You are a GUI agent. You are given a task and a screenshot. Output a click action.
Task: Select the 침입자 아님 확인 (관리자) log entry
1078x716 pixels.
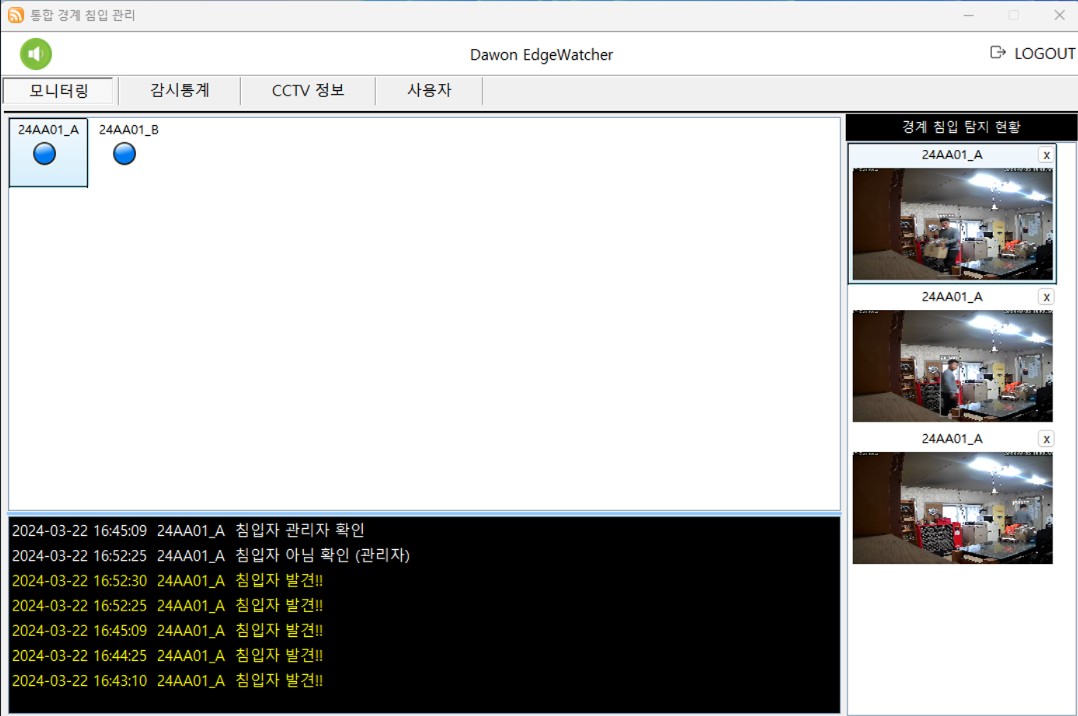(210, 555)
